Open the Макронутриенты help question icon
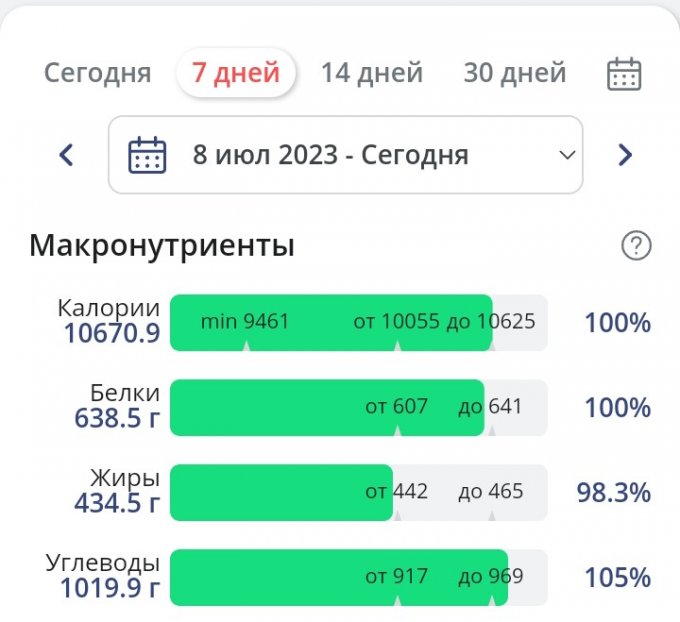Screen dimensions: 680x622 pos(636,245)
